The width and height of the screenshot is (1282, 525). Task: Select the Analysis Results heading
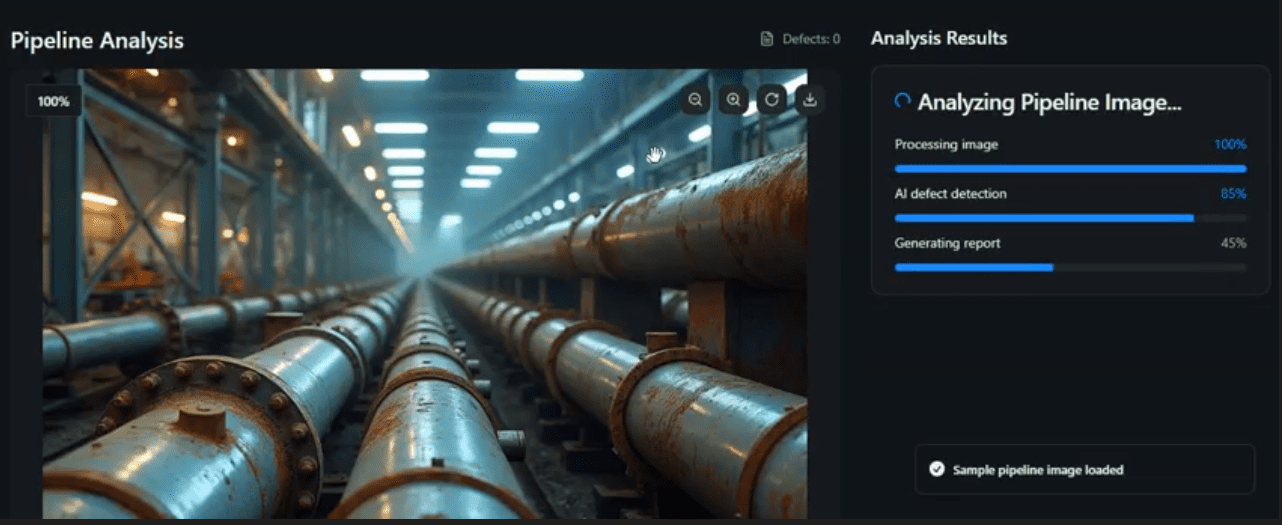(x=938, y=39)
